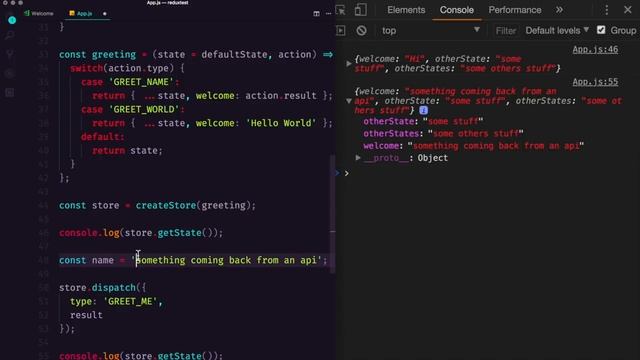Click 'store.dispatch' call in the editor

coord(97,287)
